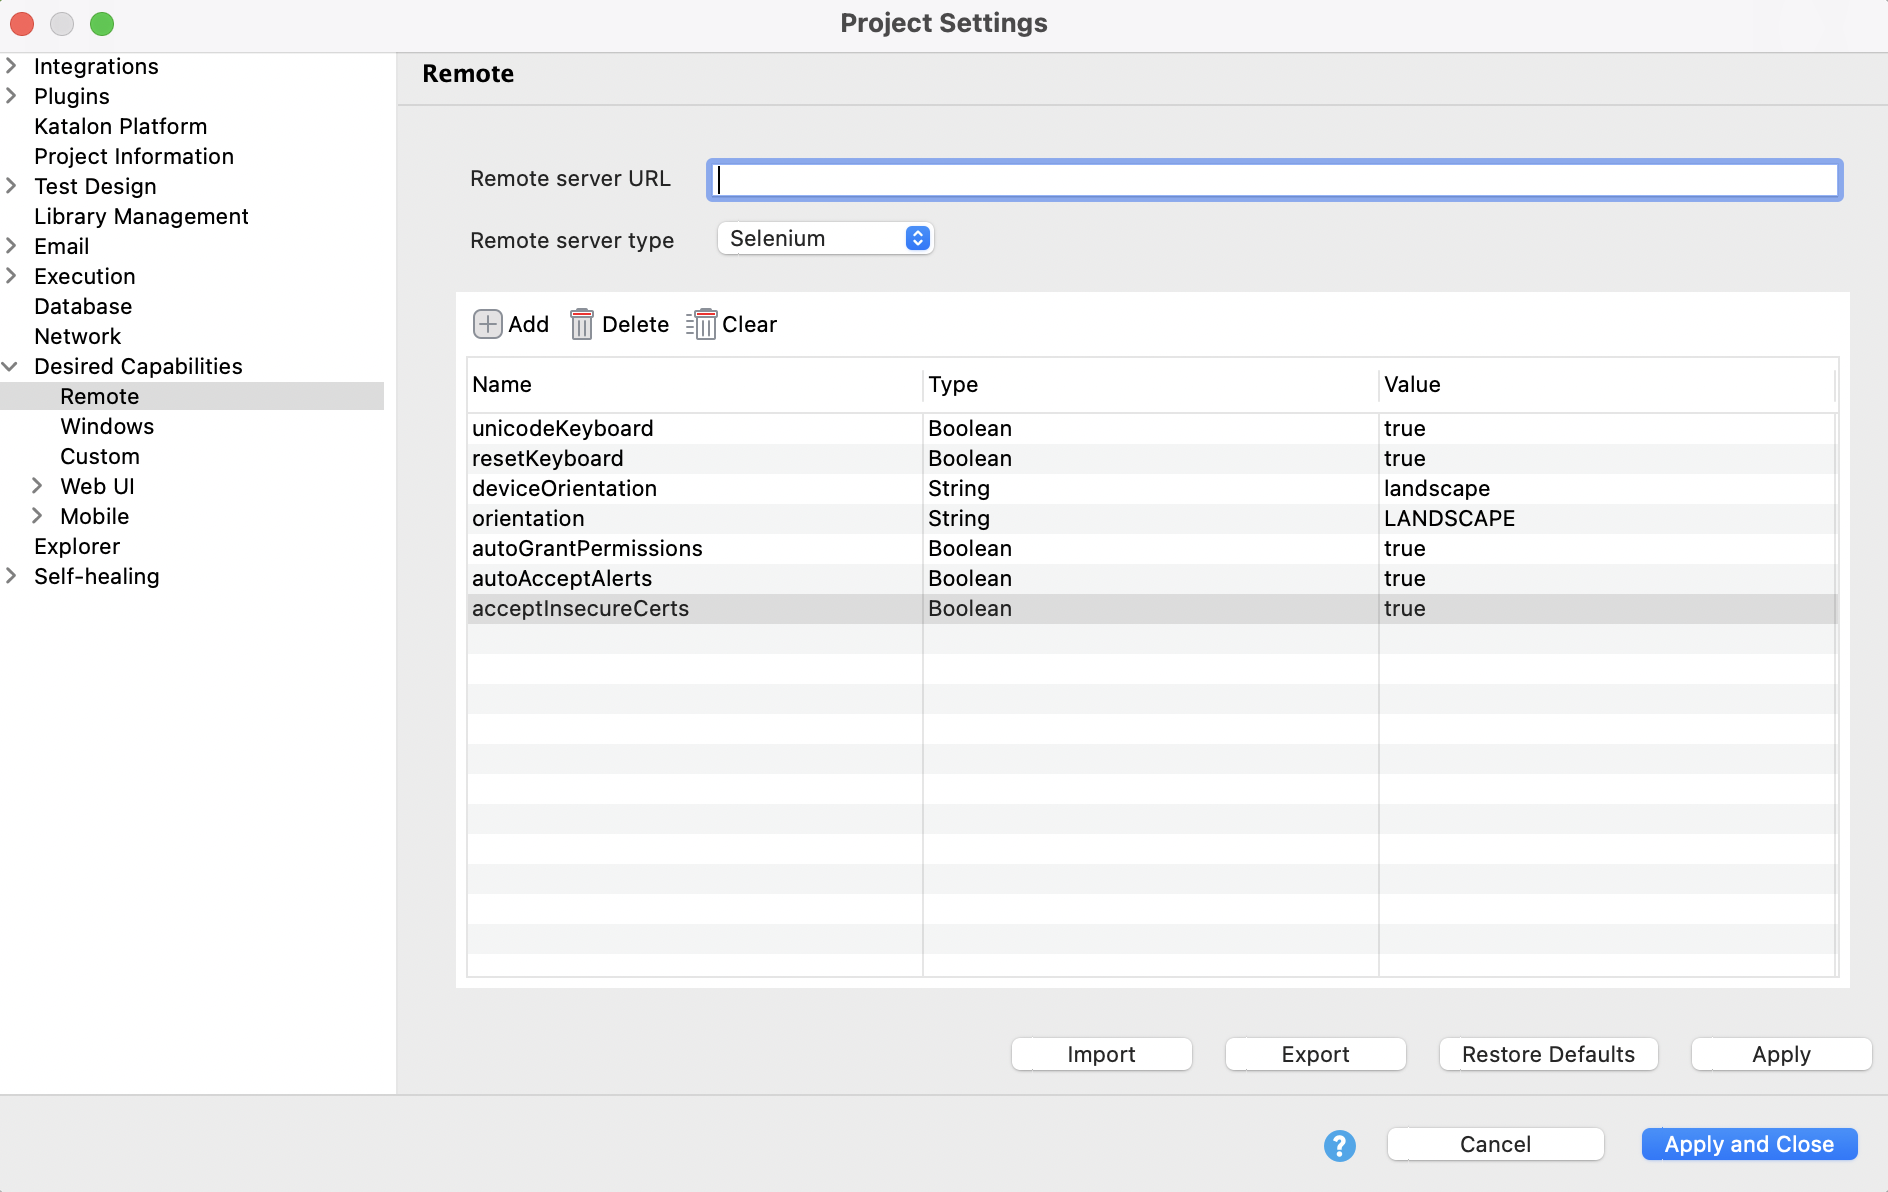Select the autoAcceptAlerts row name
The height and width of the screenshot is (1192, 1888).
click(562, 578)
